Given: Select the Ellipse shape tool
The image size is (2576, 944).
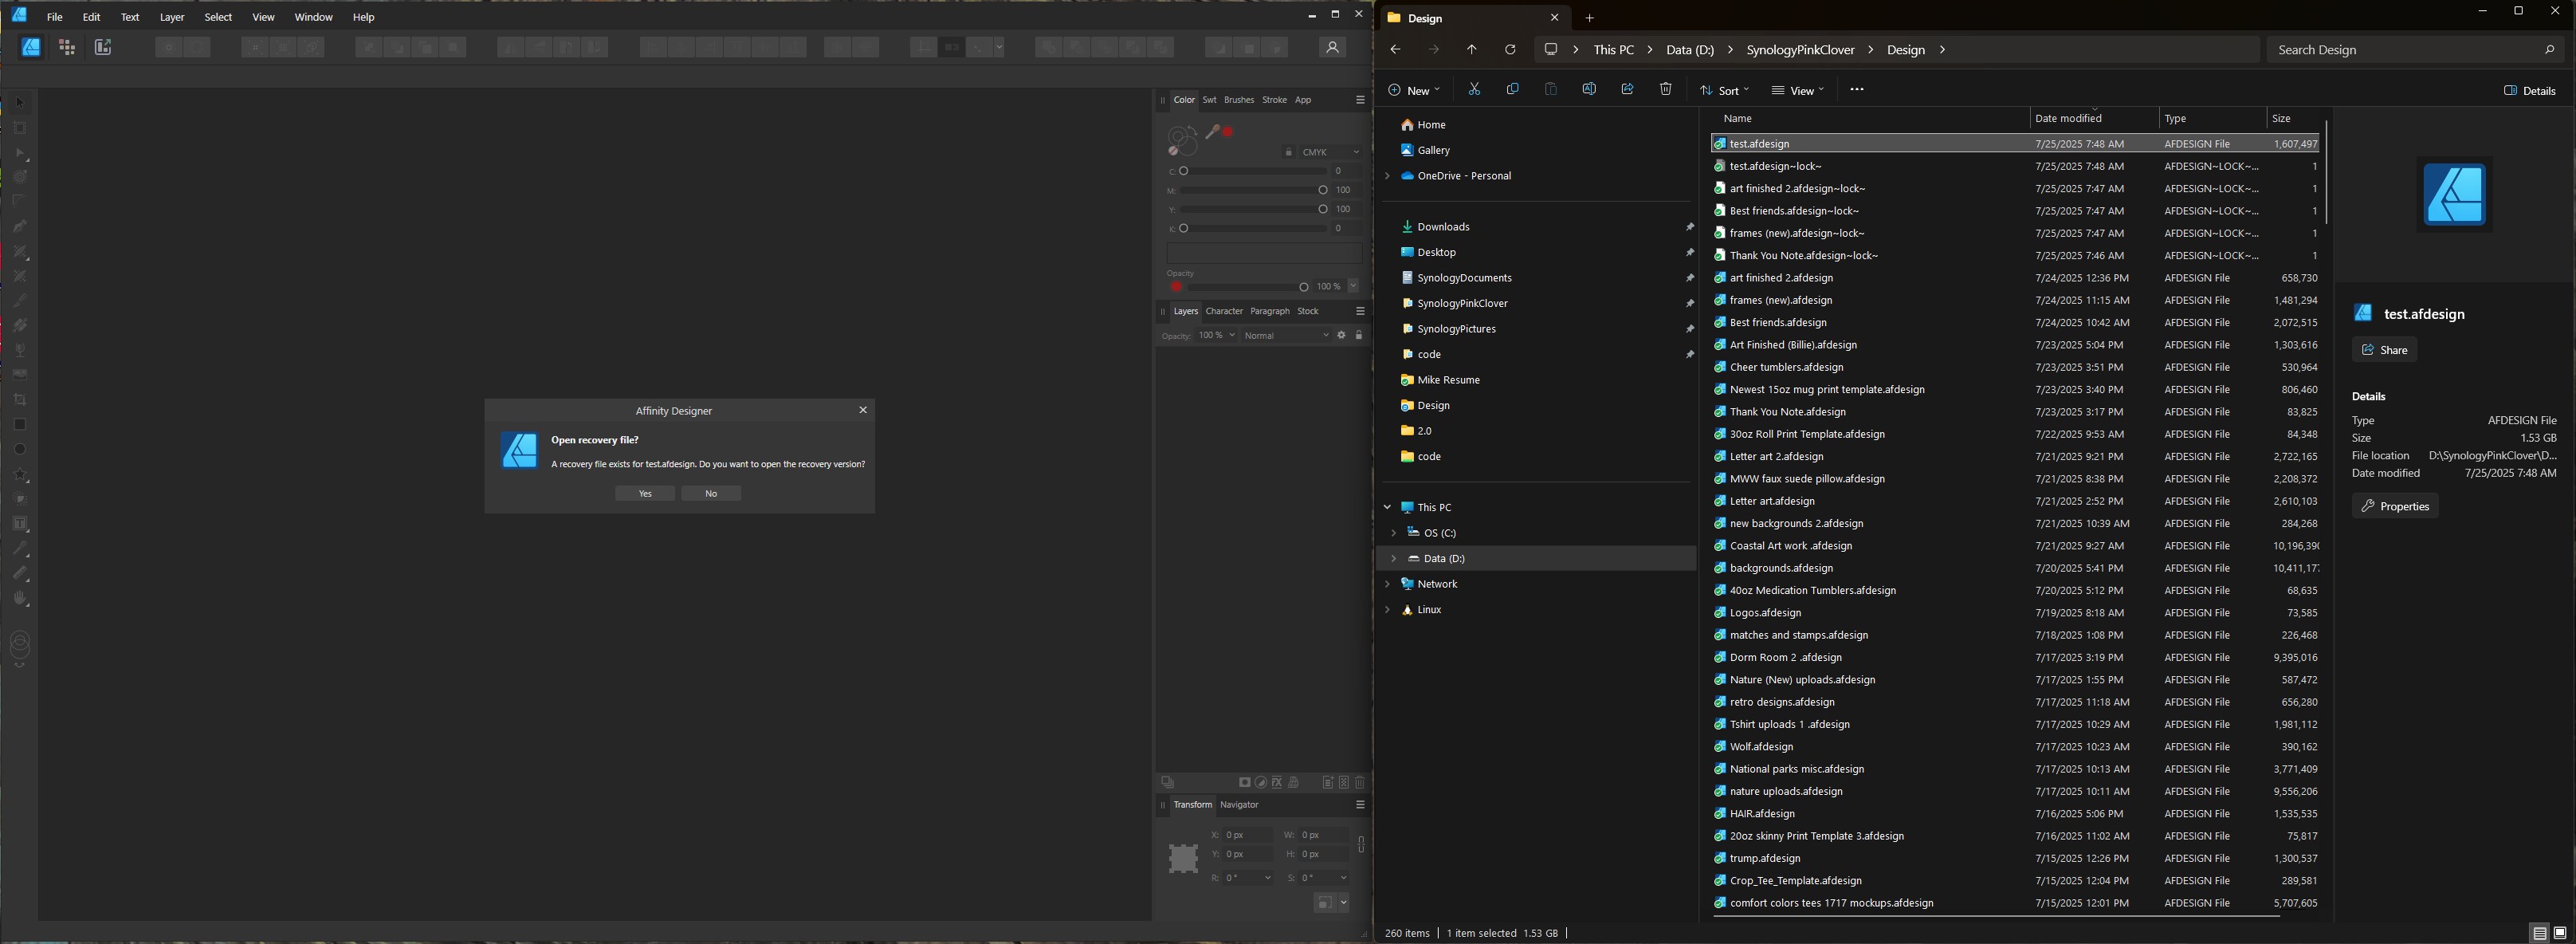Looking at the screenshot, I should 20,450.
